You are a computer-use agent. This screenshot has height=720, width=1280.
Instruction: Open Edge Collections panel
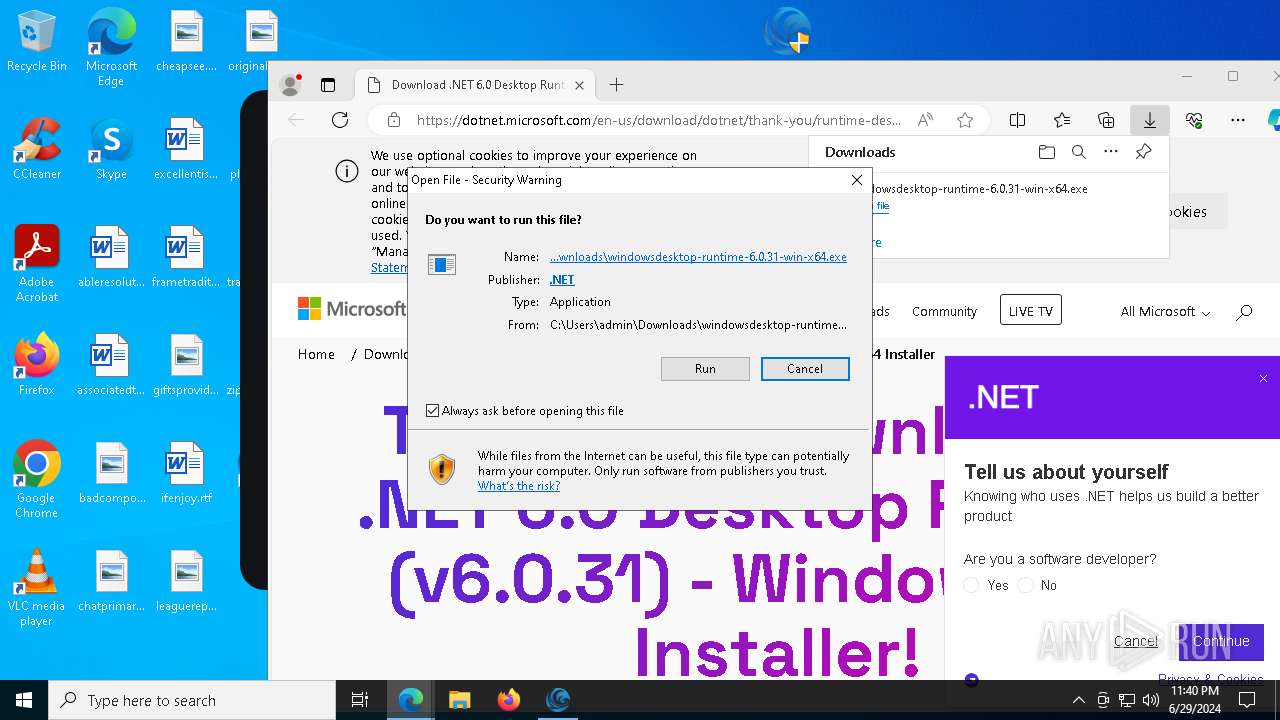tap(1106, 120)
